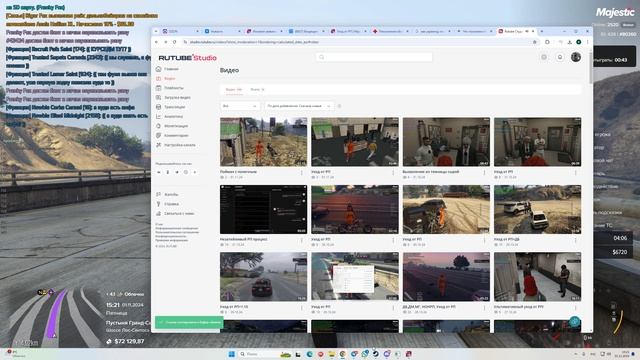Open options menu of motorcycle-track video card
Screen dimensions: 640x360
pyautogui.click(x=393, y=240)
